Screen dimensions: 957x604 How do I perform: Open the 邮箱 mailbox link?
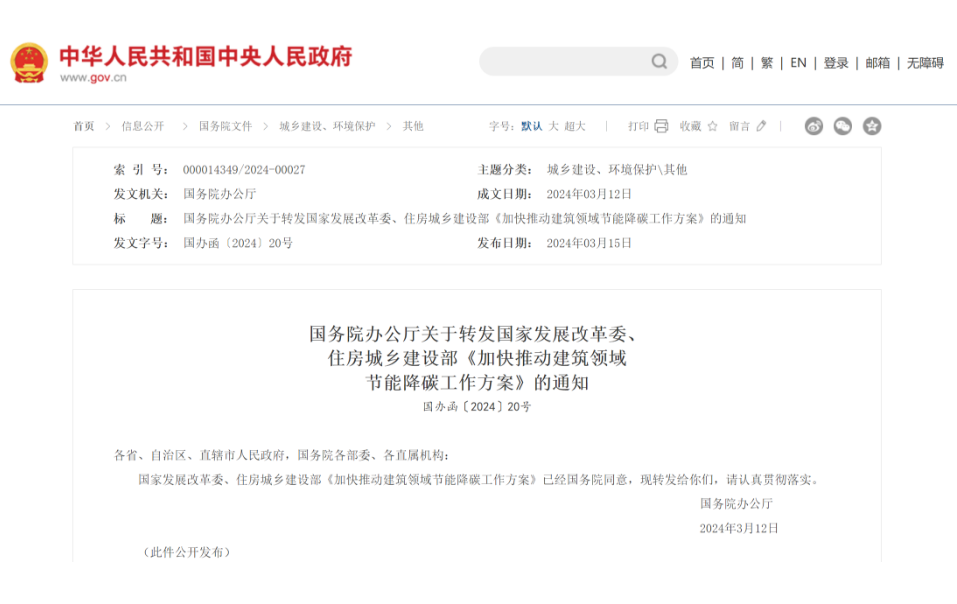coord(878,63)
